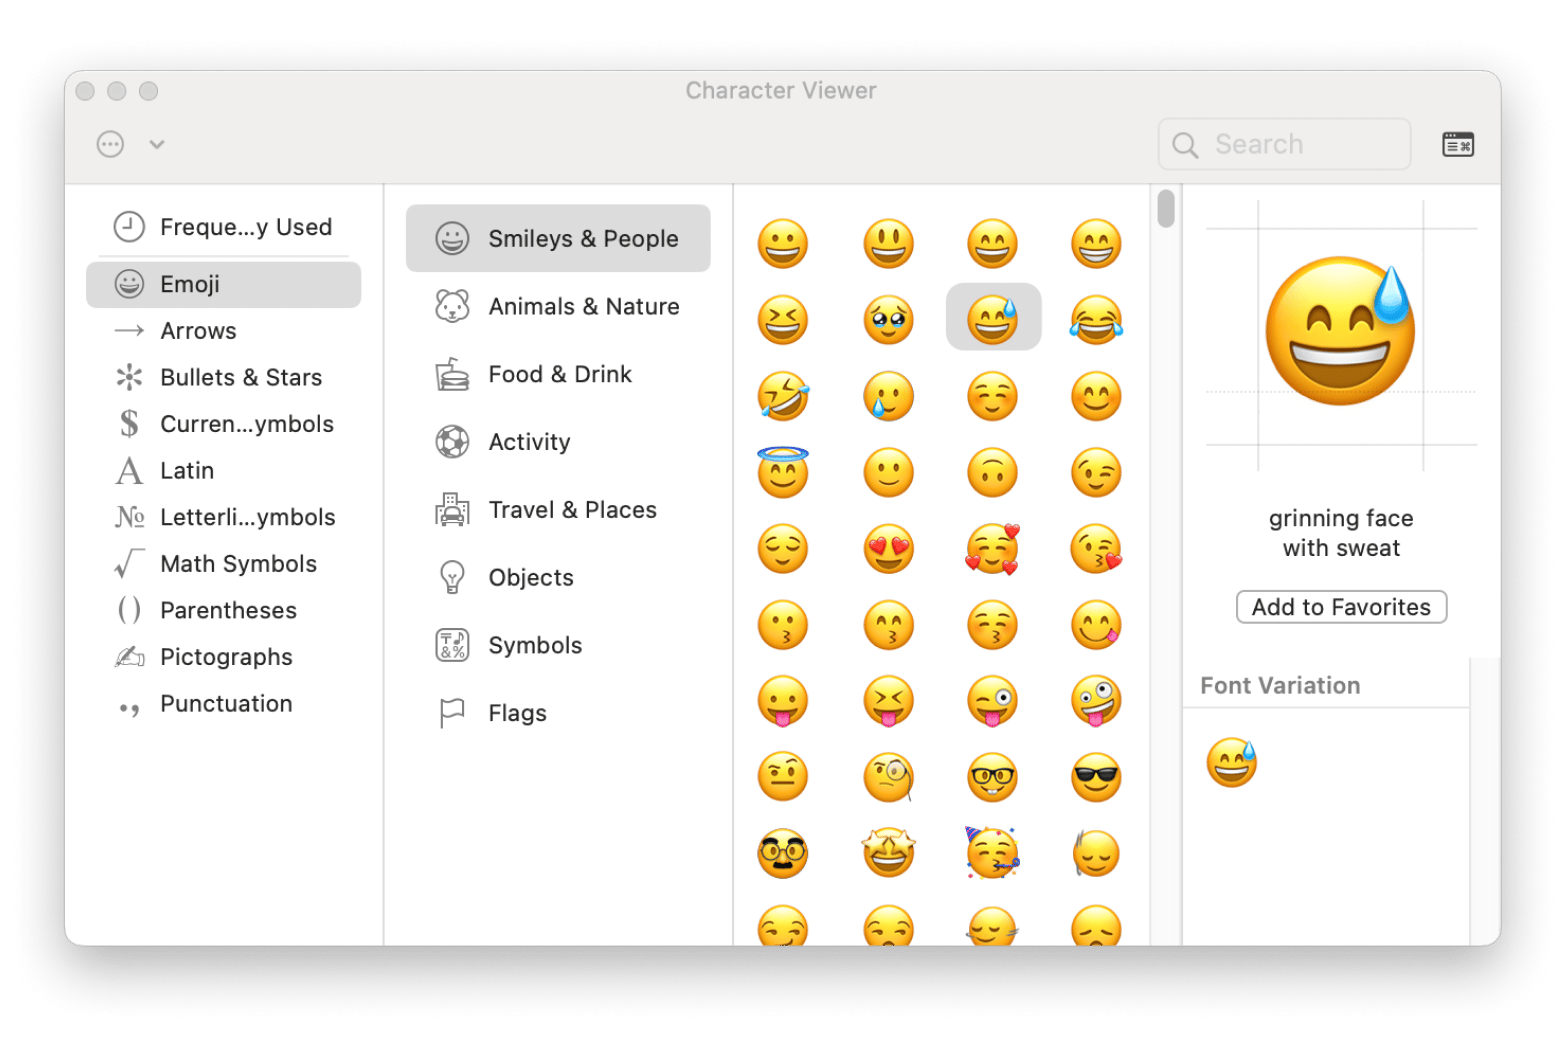Screen dimensions: 1560x1040
Task: Select the tears of joy emoji
Action: click(x=1096, y=320)
